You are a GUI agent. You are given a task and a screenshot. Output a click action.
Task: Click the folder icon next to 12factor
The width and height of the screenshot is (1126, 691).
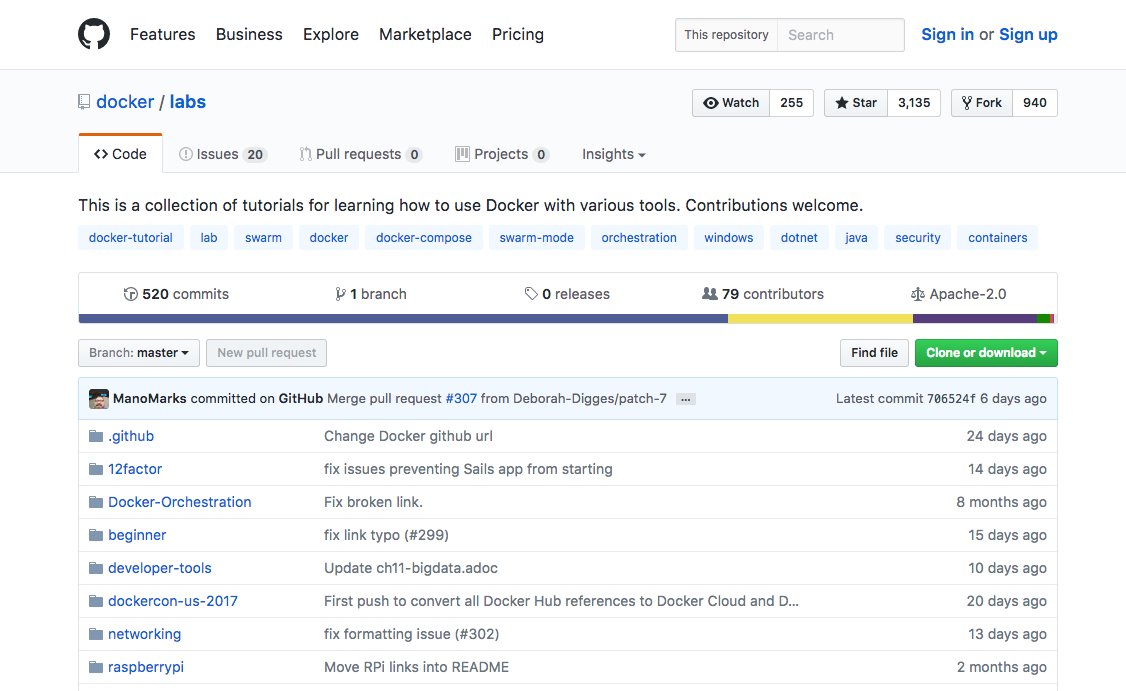(96, 469)
